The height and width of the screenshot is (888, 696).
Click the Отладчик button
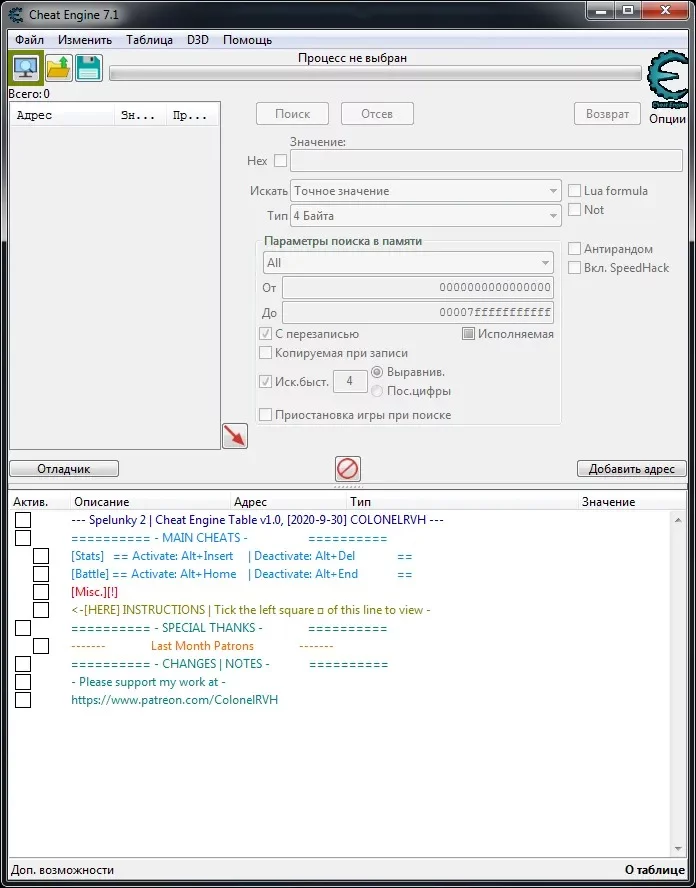(x=64, y=469)
